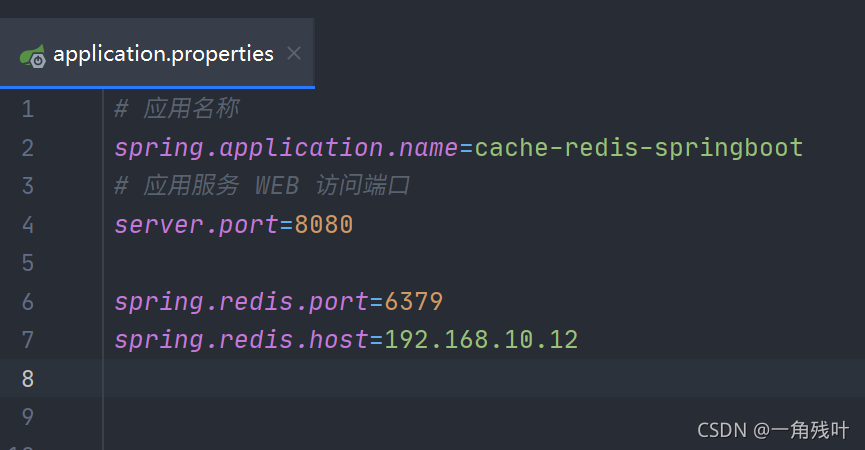Click line number 4 in the gutter

[28, 224]
